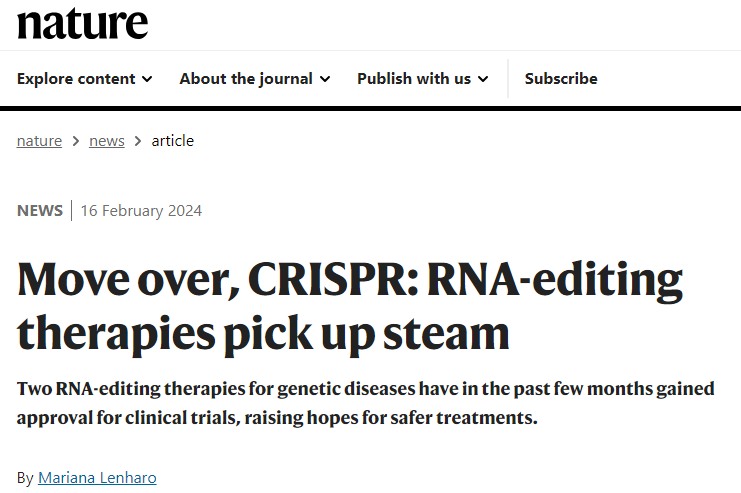Viewport: 741px width, 493px height.
Task: Navigate to the news breadcrumb link
Action: [x=107, y=141]
